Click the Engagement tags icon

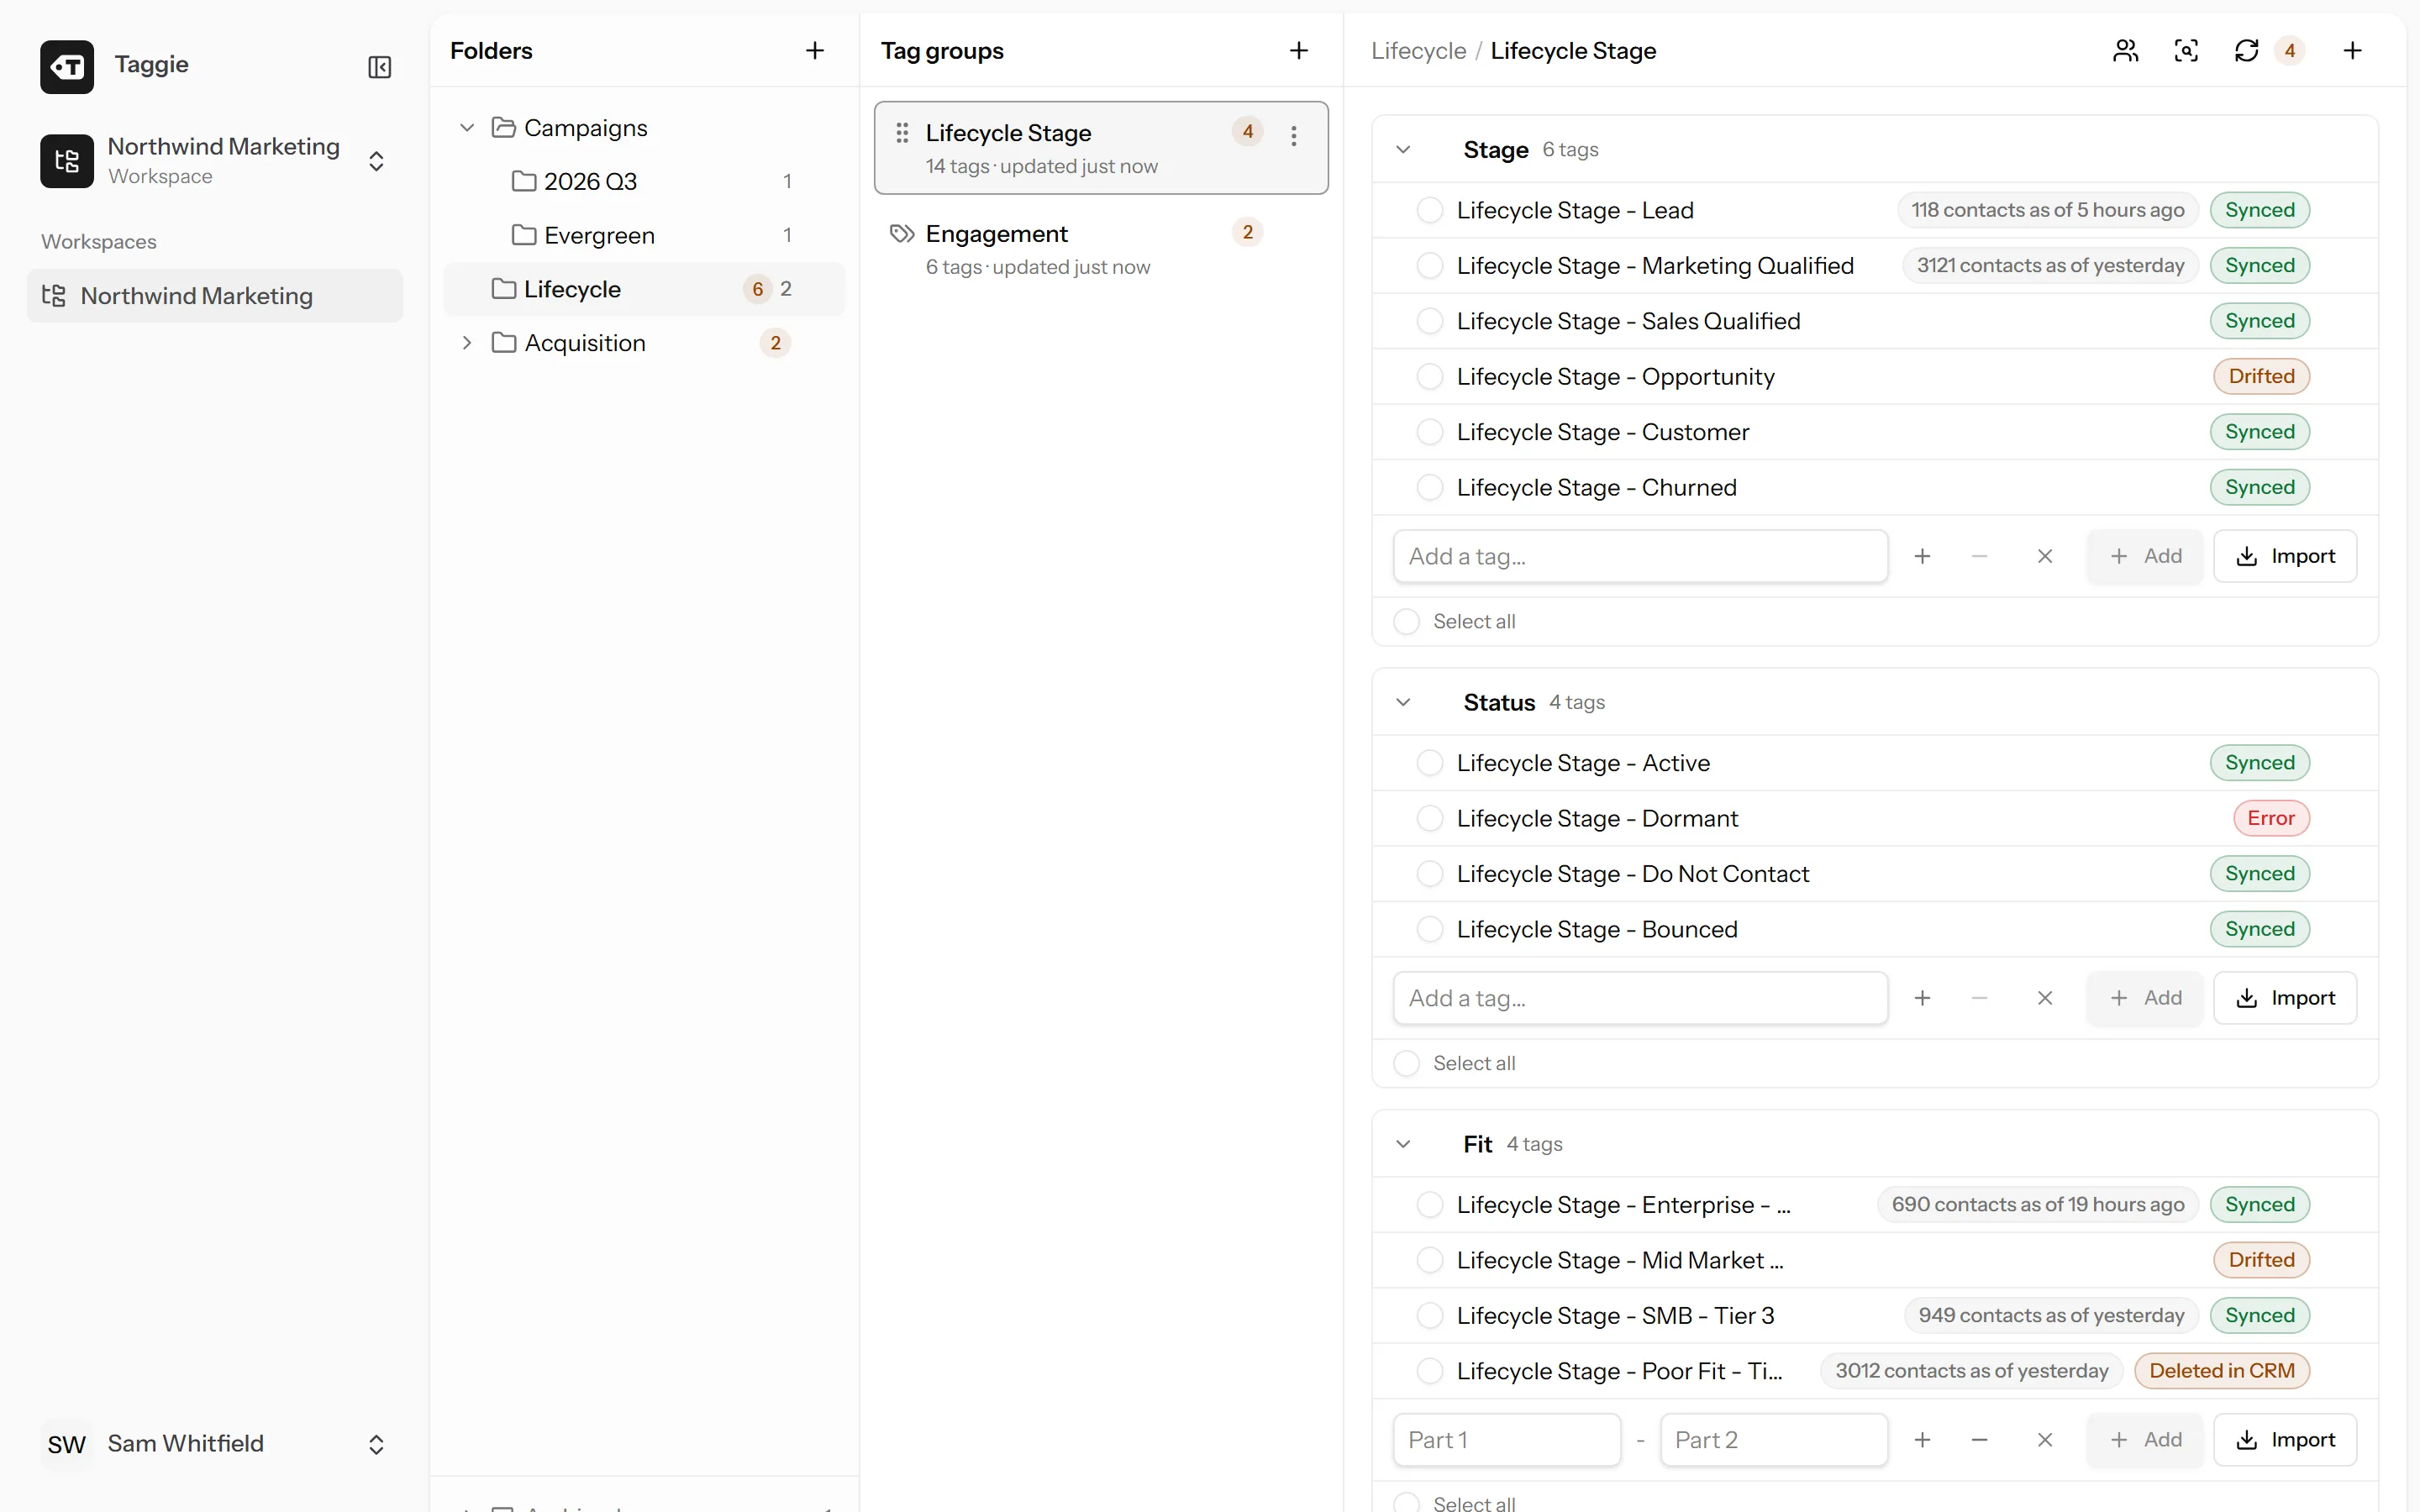point(902,234)
